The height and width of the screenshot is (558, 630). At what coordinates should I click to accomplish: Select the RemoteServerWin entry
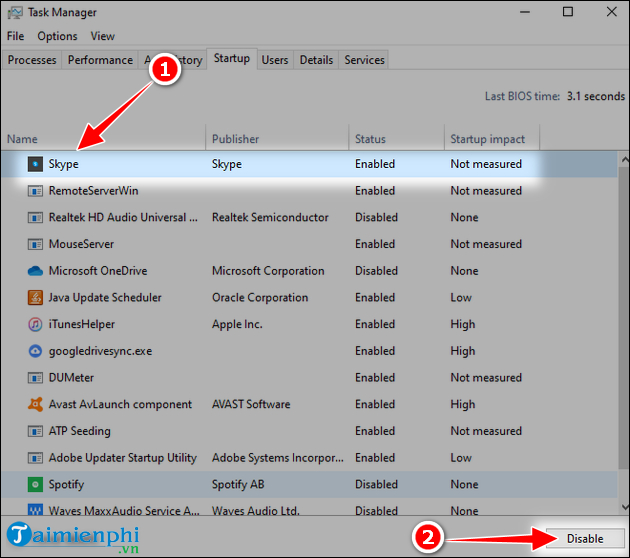(x=93, y=191)
